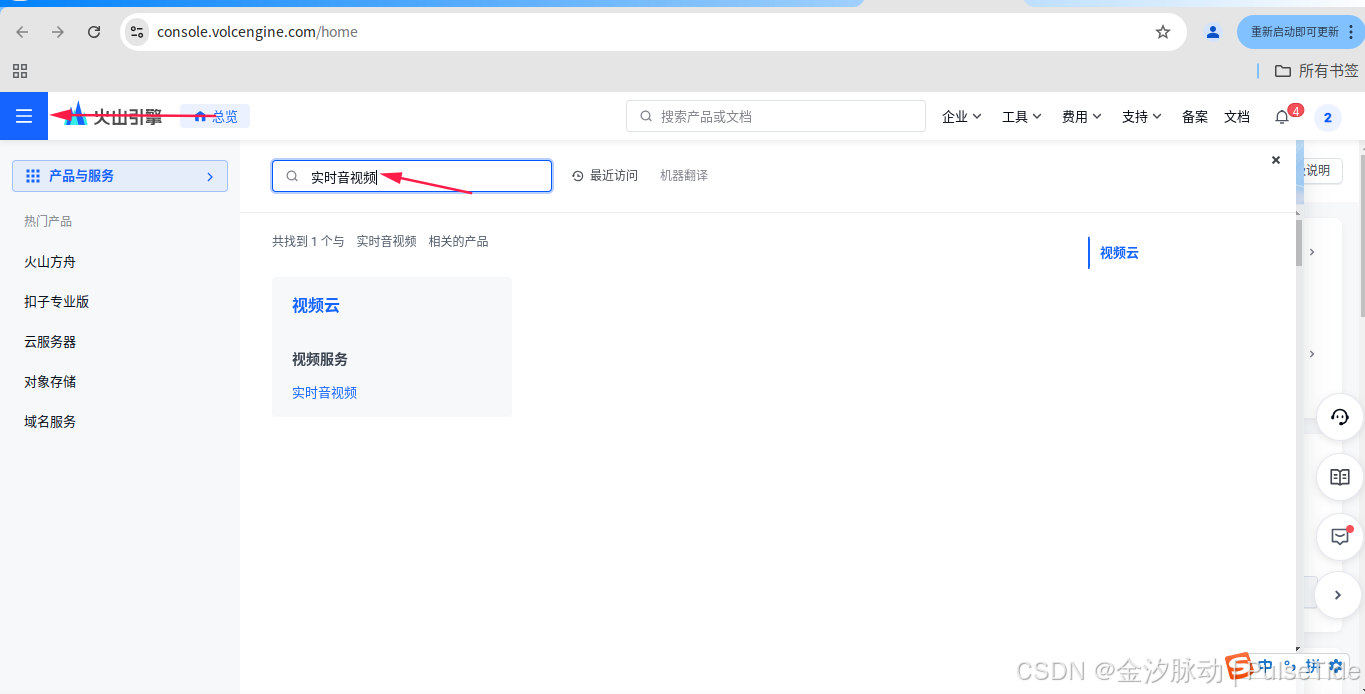Select 云服务器 in hot products
Image resolution: width=1365 pixels, height=694 pixels.
pyautogui.click(x=50, y=342)
